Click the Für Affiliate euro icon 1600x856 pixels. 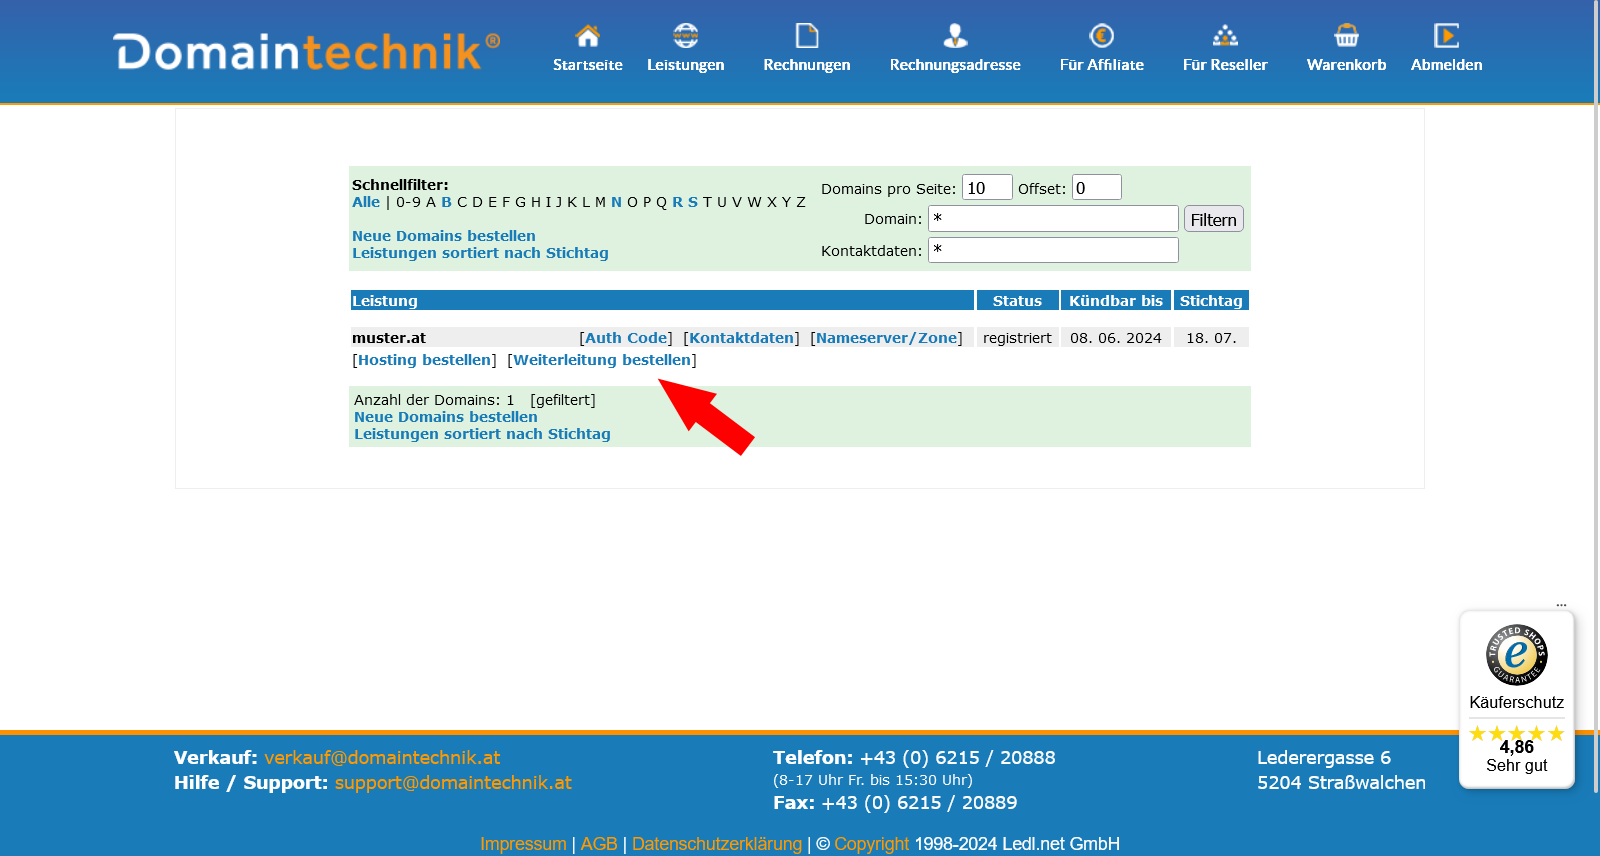click(1101, 36)
